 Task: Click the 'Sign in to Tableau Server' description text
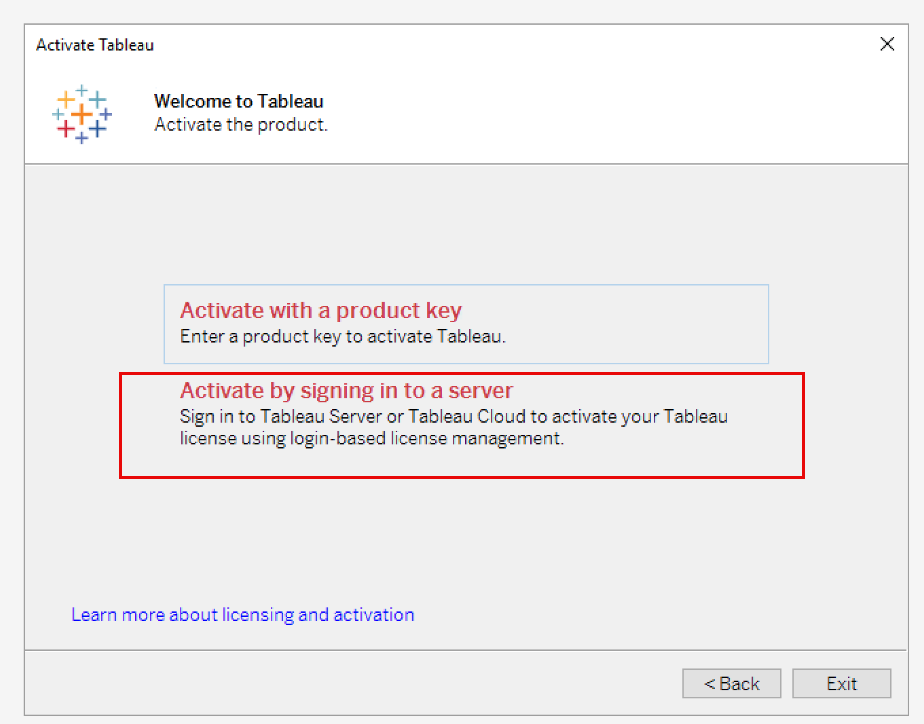453,427
